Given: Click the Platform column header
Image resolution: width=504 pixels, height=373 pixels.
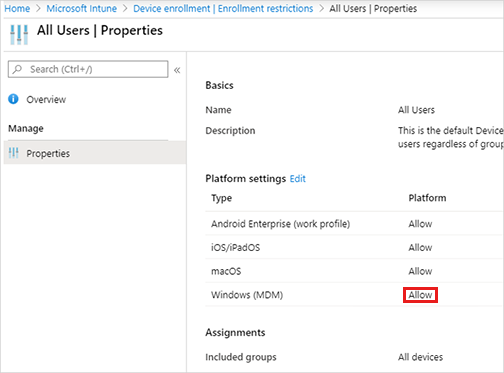Looking at the screenshot, I should click(427, 198).
